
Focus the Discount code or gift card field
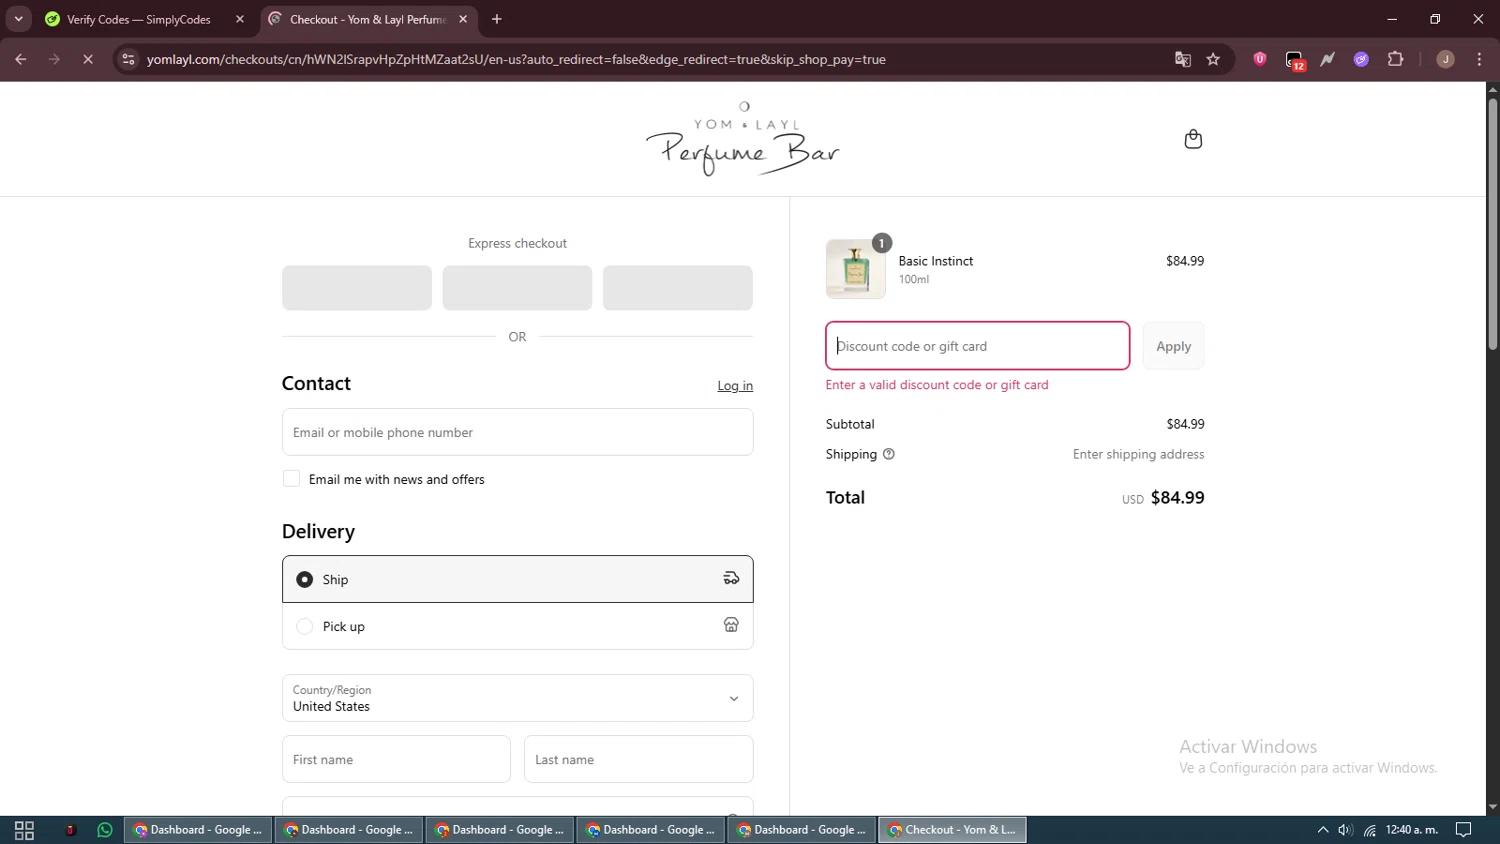click(978, 346)
